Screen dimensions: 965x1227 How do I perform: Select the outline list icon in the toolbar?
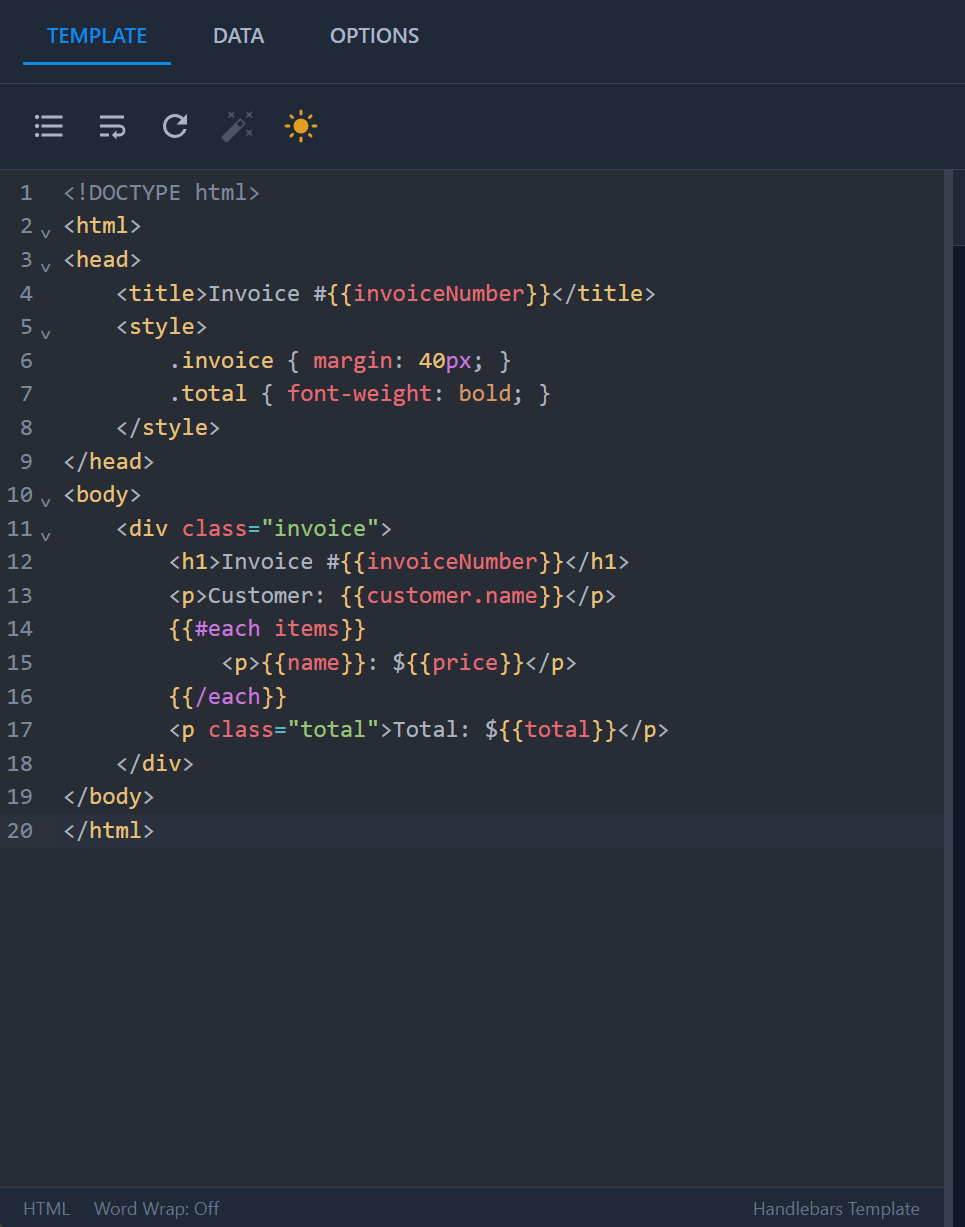pyautogui.click(x=48, y=126)
